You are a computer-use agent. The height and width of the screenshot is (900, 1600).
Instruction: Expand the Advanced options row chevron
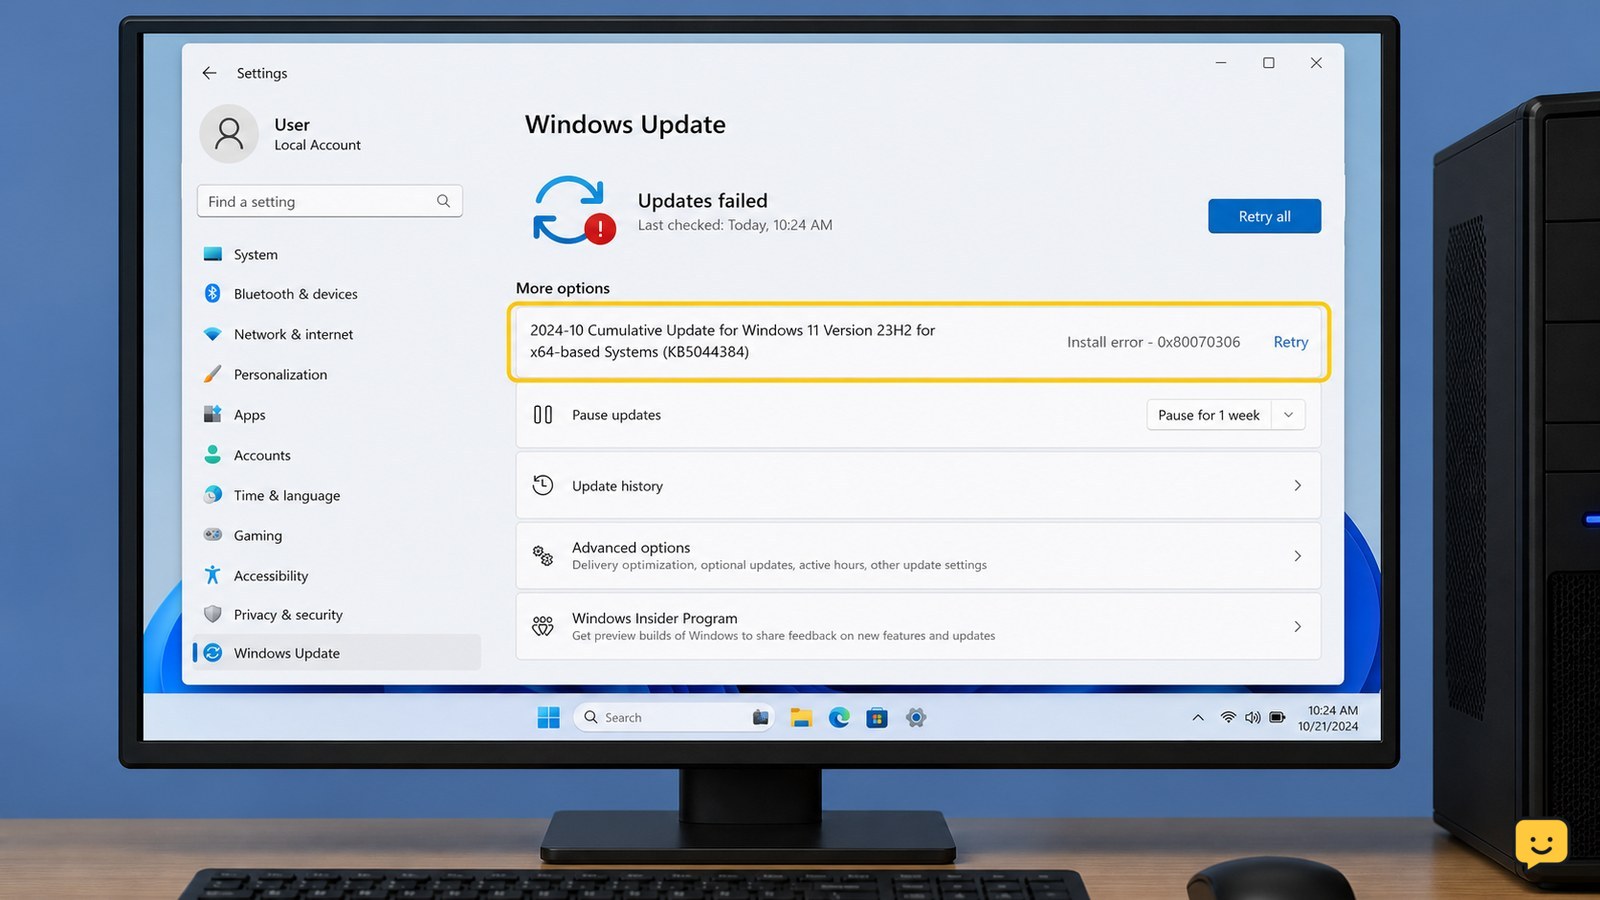coord(1297,556)
